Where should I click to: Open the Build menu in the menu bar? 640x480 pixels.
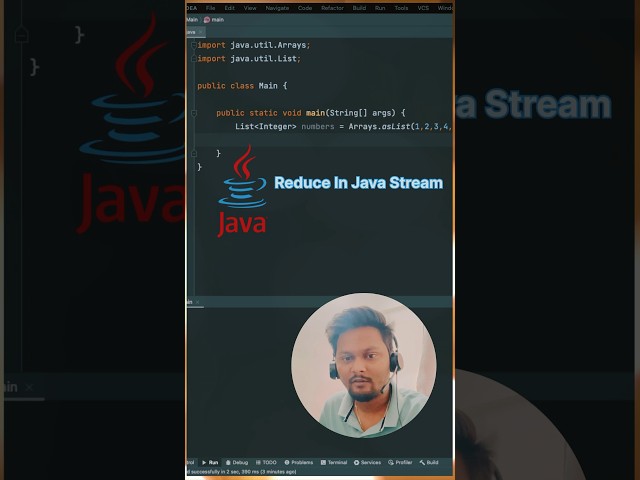pyautogui.click(x=359, y=8)
